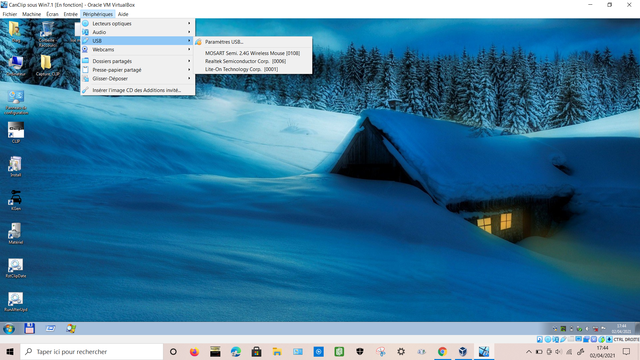Click the blue down-arrow icon beside CTRL DROITE

pos(609,339)
